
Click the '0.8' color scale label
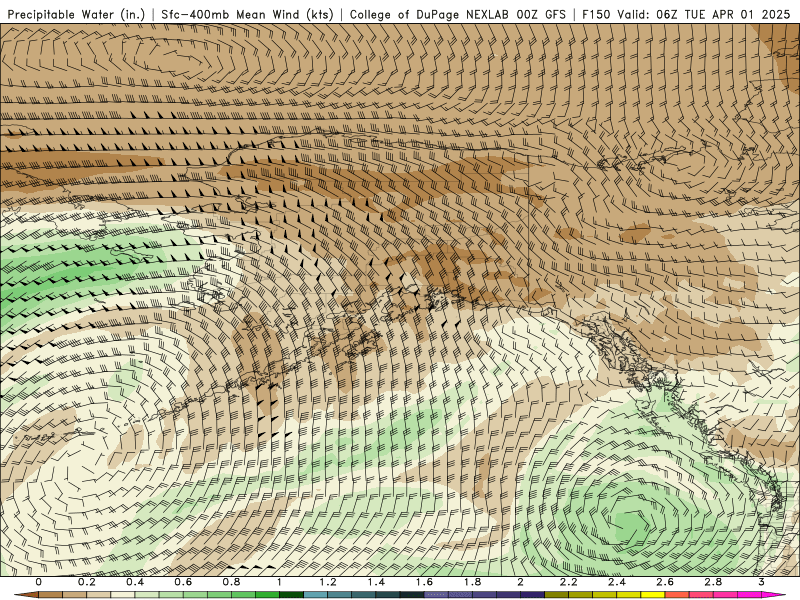231,582
